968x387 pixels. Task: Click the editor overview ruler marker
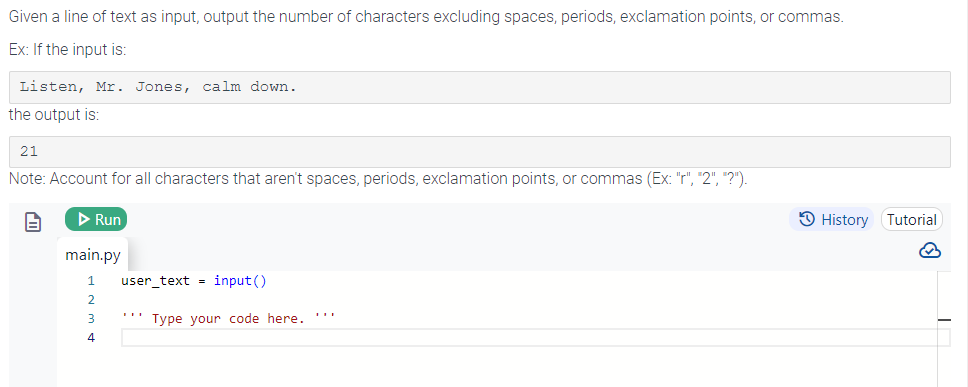(x=944, y=320)
